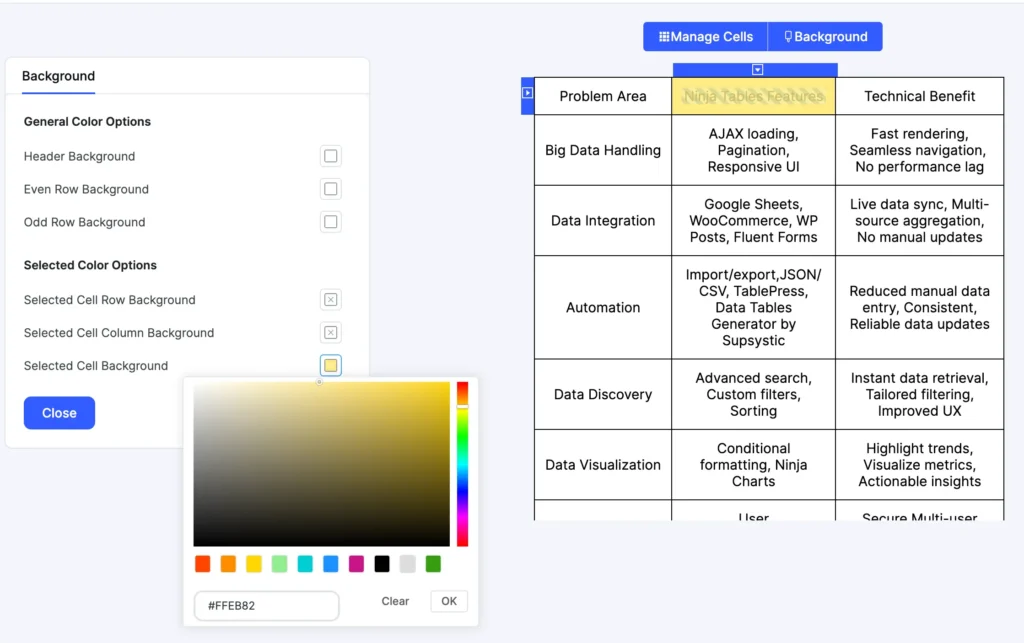This screenshot has height=643, width=1024.
Task: Open the Odd Row Background color box
Action: click(330, 222)
